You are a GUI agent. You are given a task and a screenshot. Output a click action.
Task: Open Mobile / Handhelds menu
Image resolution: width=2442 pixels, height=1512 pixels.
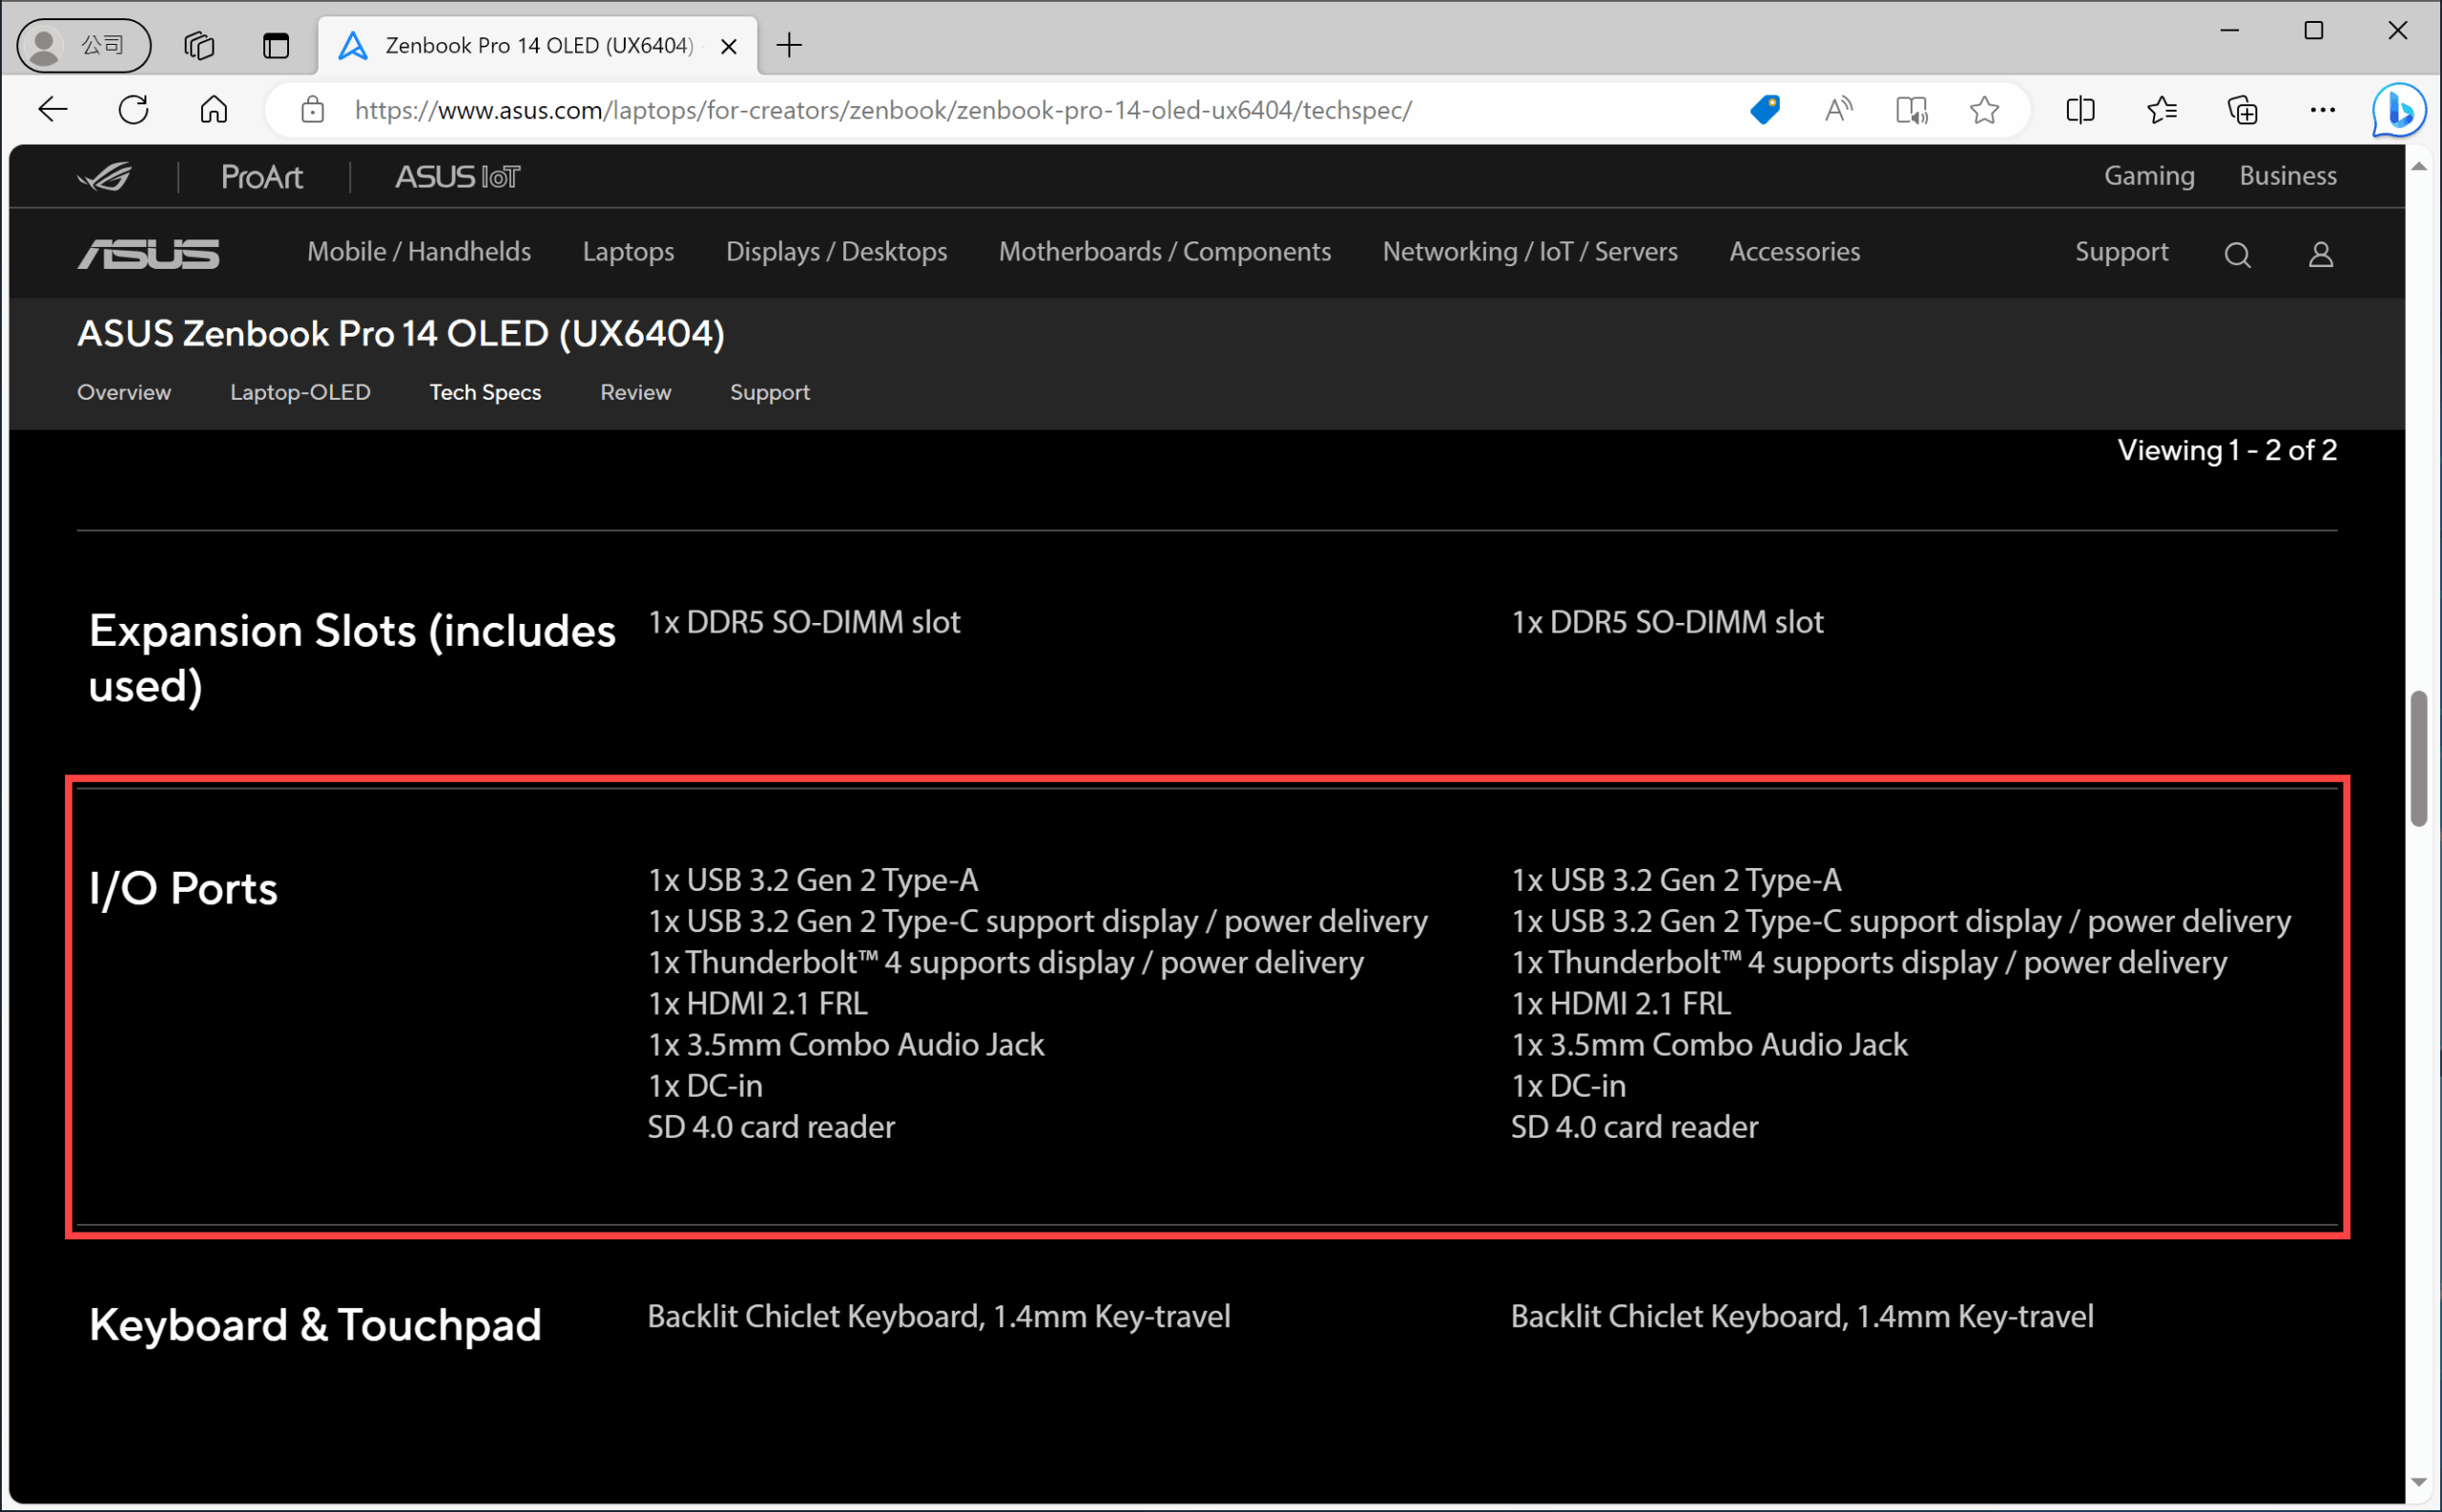pos(419,252)
